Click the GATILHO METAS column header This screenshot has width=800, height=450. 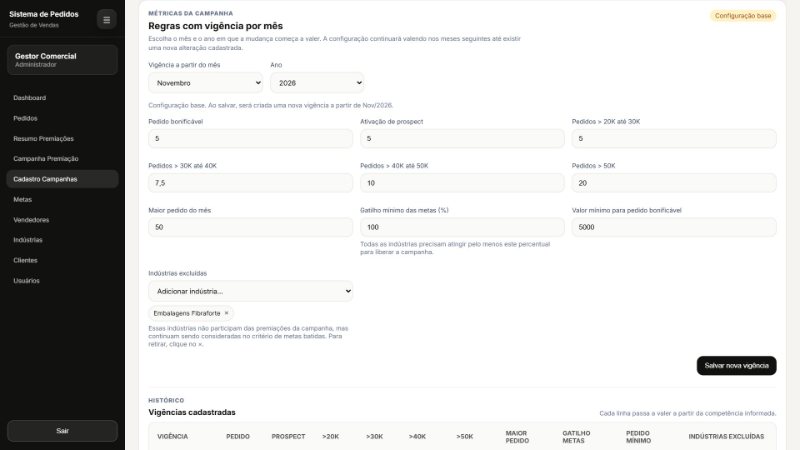coord(576,437)
